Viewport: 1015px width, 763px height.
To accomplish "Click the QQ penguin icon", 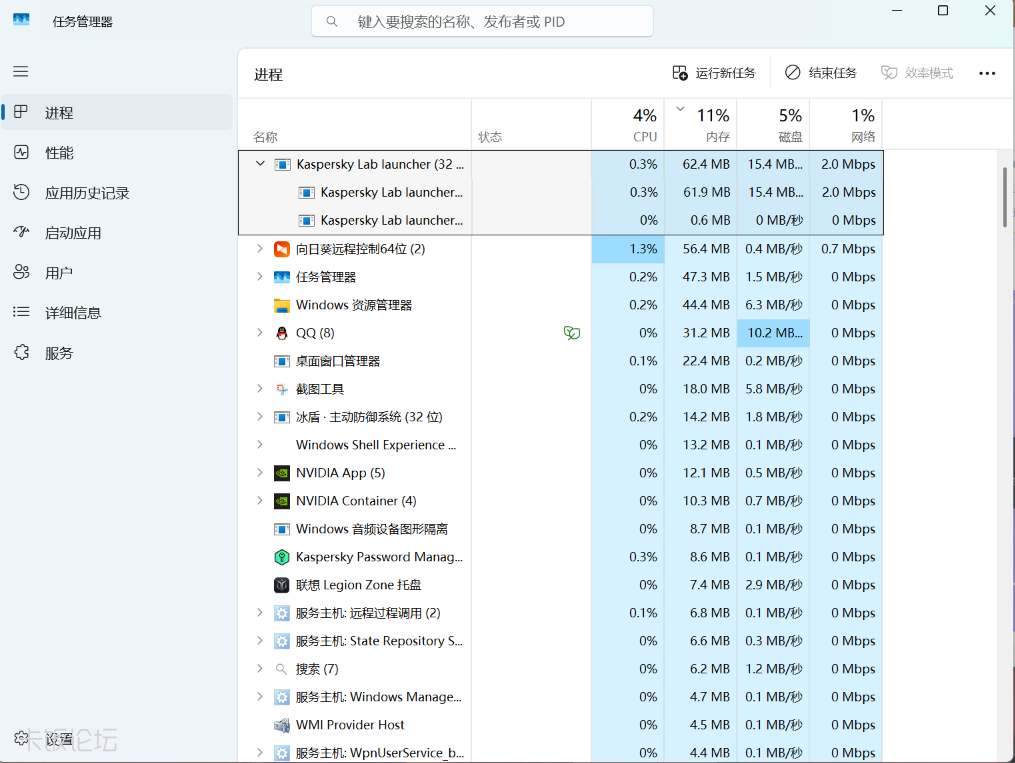I will (282, 333).
